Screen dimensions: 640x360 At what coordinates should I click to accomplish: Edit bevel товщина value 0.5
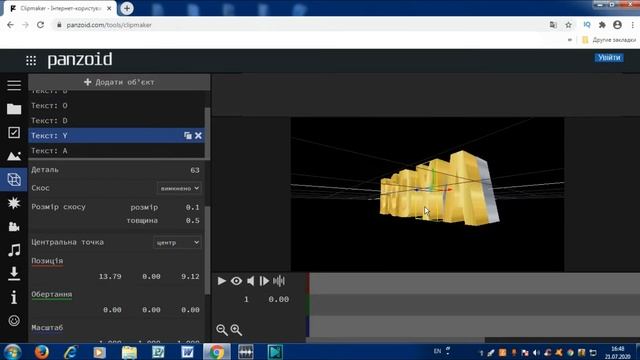point(192,221)
